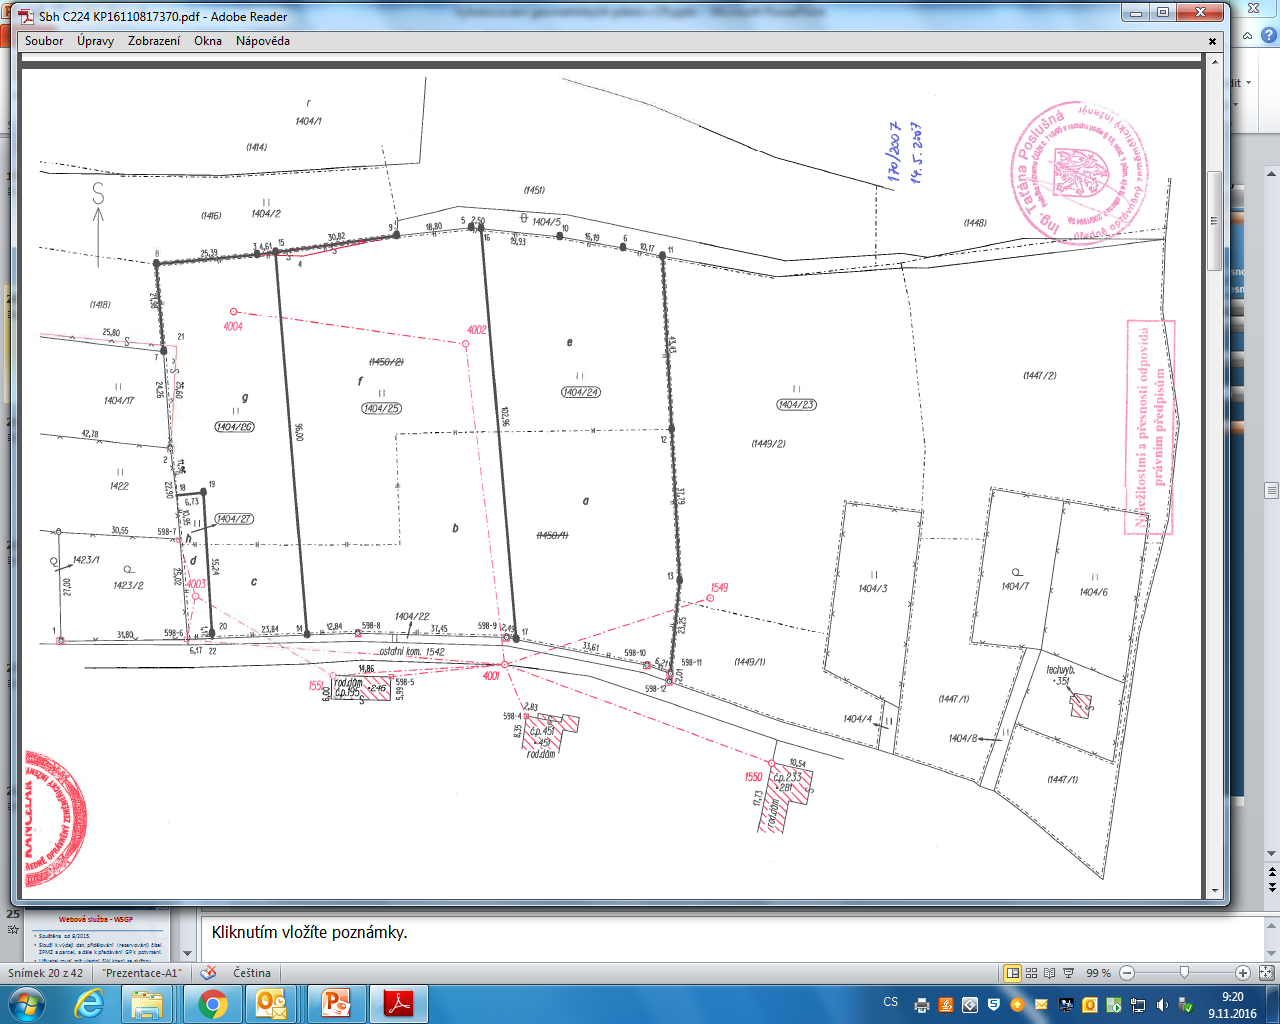Viewport: 1280px width, 1024px height.
Task: Open the Zobrazení menu
Action: [154, 41]
